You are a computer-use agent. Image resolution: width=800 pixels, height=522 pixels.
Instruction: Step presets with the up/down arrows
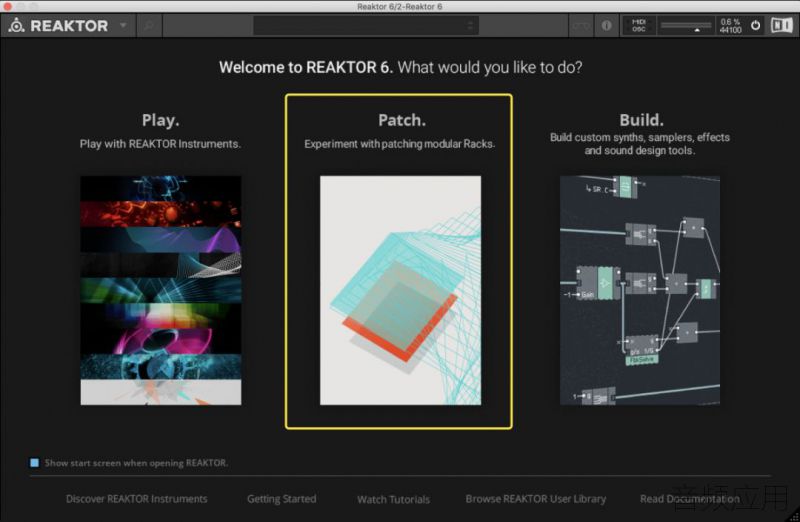point(470,26)
